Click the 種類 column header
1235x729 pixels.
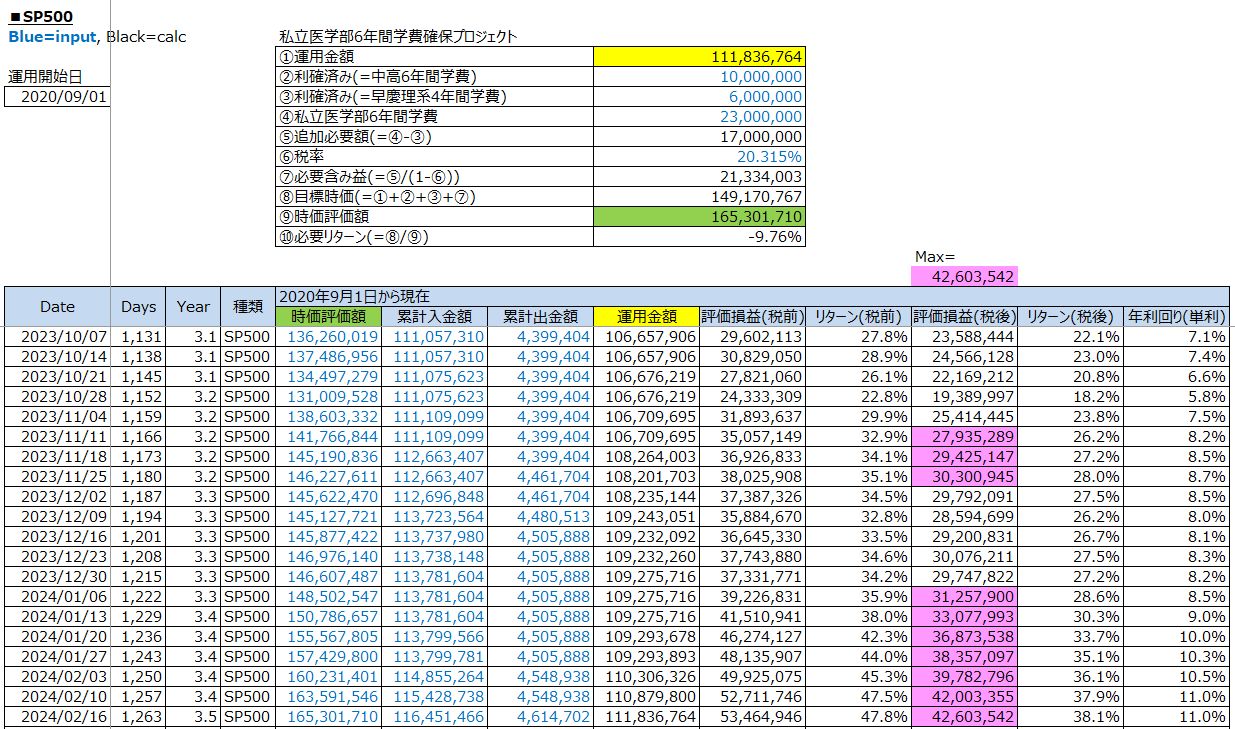[x=247, y=306]
